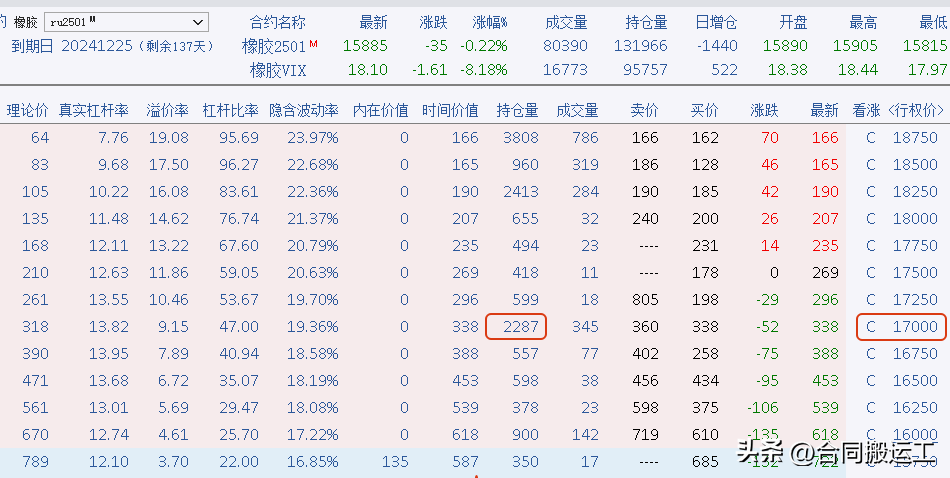Image resolution: width=950 pixels, height=478 pixels.
Task: Sort by 内在价值 column header
Action: pyautogui.click(x=380, y=110)
